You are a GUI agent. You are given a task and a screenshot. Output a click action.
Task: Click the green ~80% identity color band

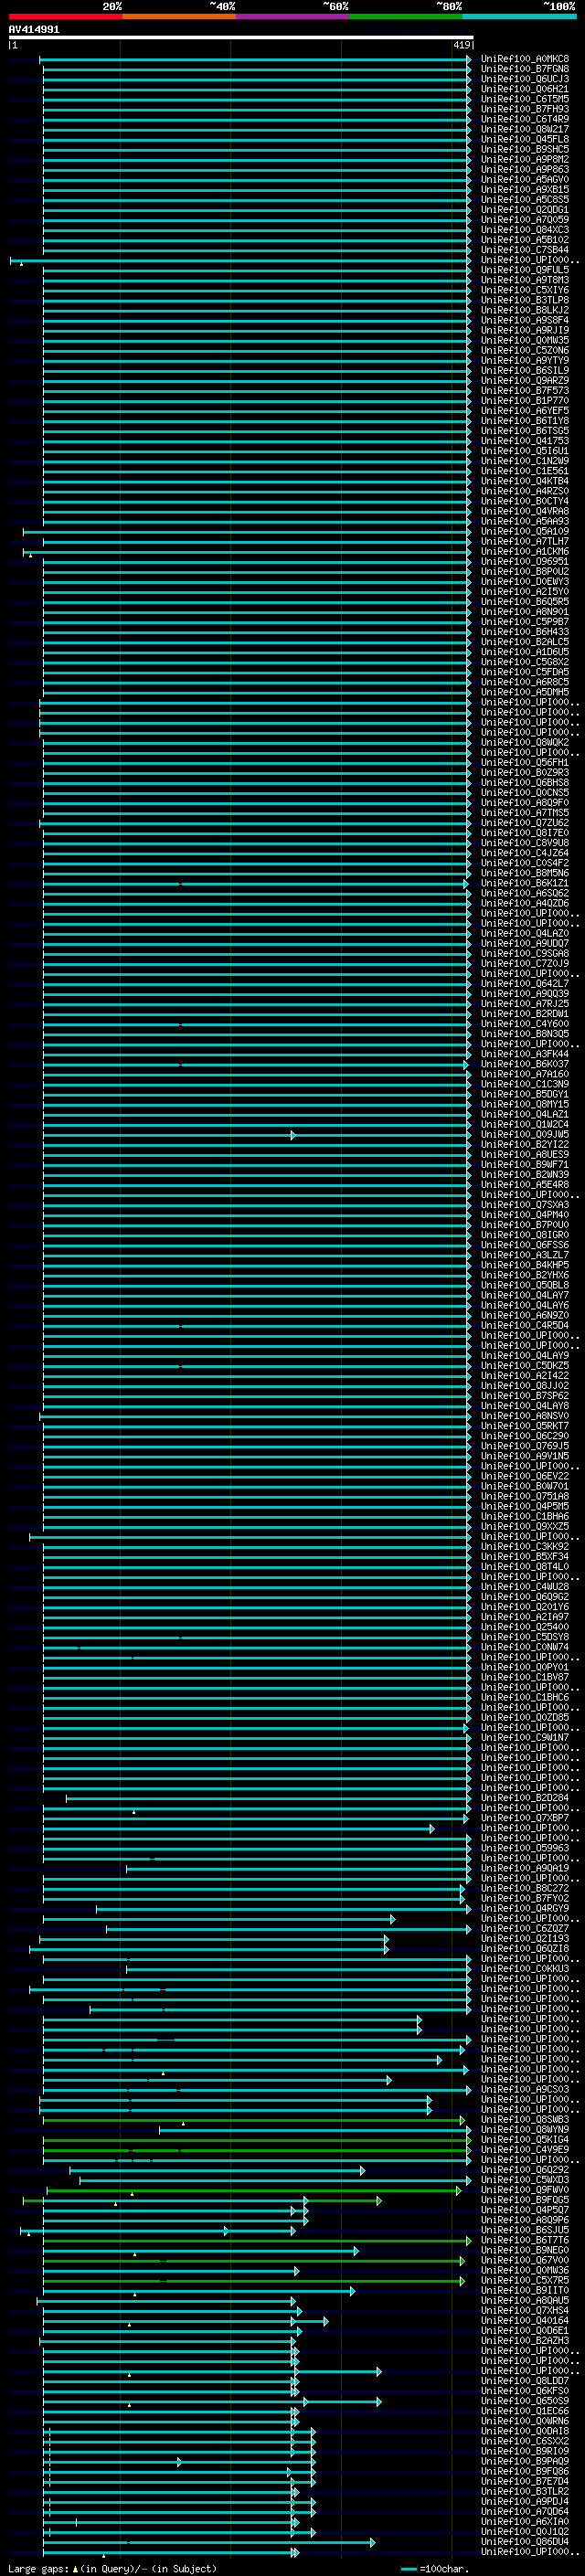pyautogui.click(x=405, y=16)
